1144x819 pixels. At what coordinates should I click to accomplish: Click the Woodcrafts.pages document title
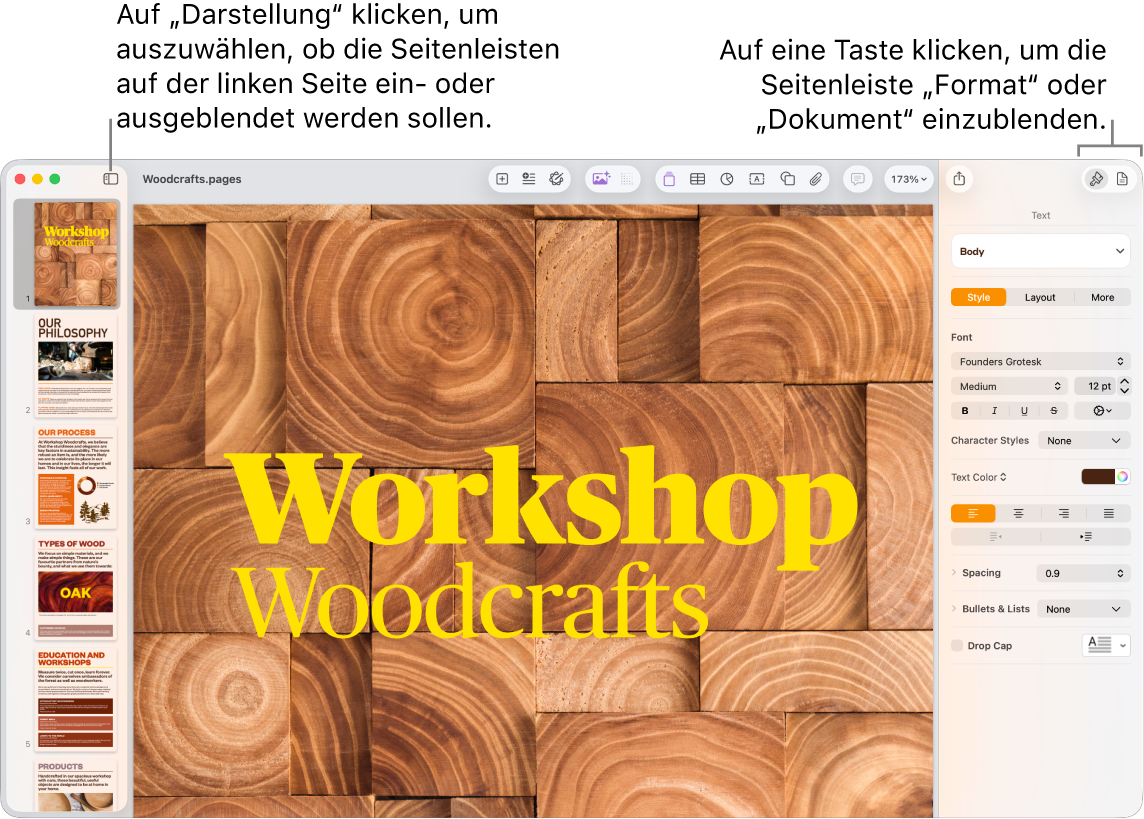[x=192, y=179]
